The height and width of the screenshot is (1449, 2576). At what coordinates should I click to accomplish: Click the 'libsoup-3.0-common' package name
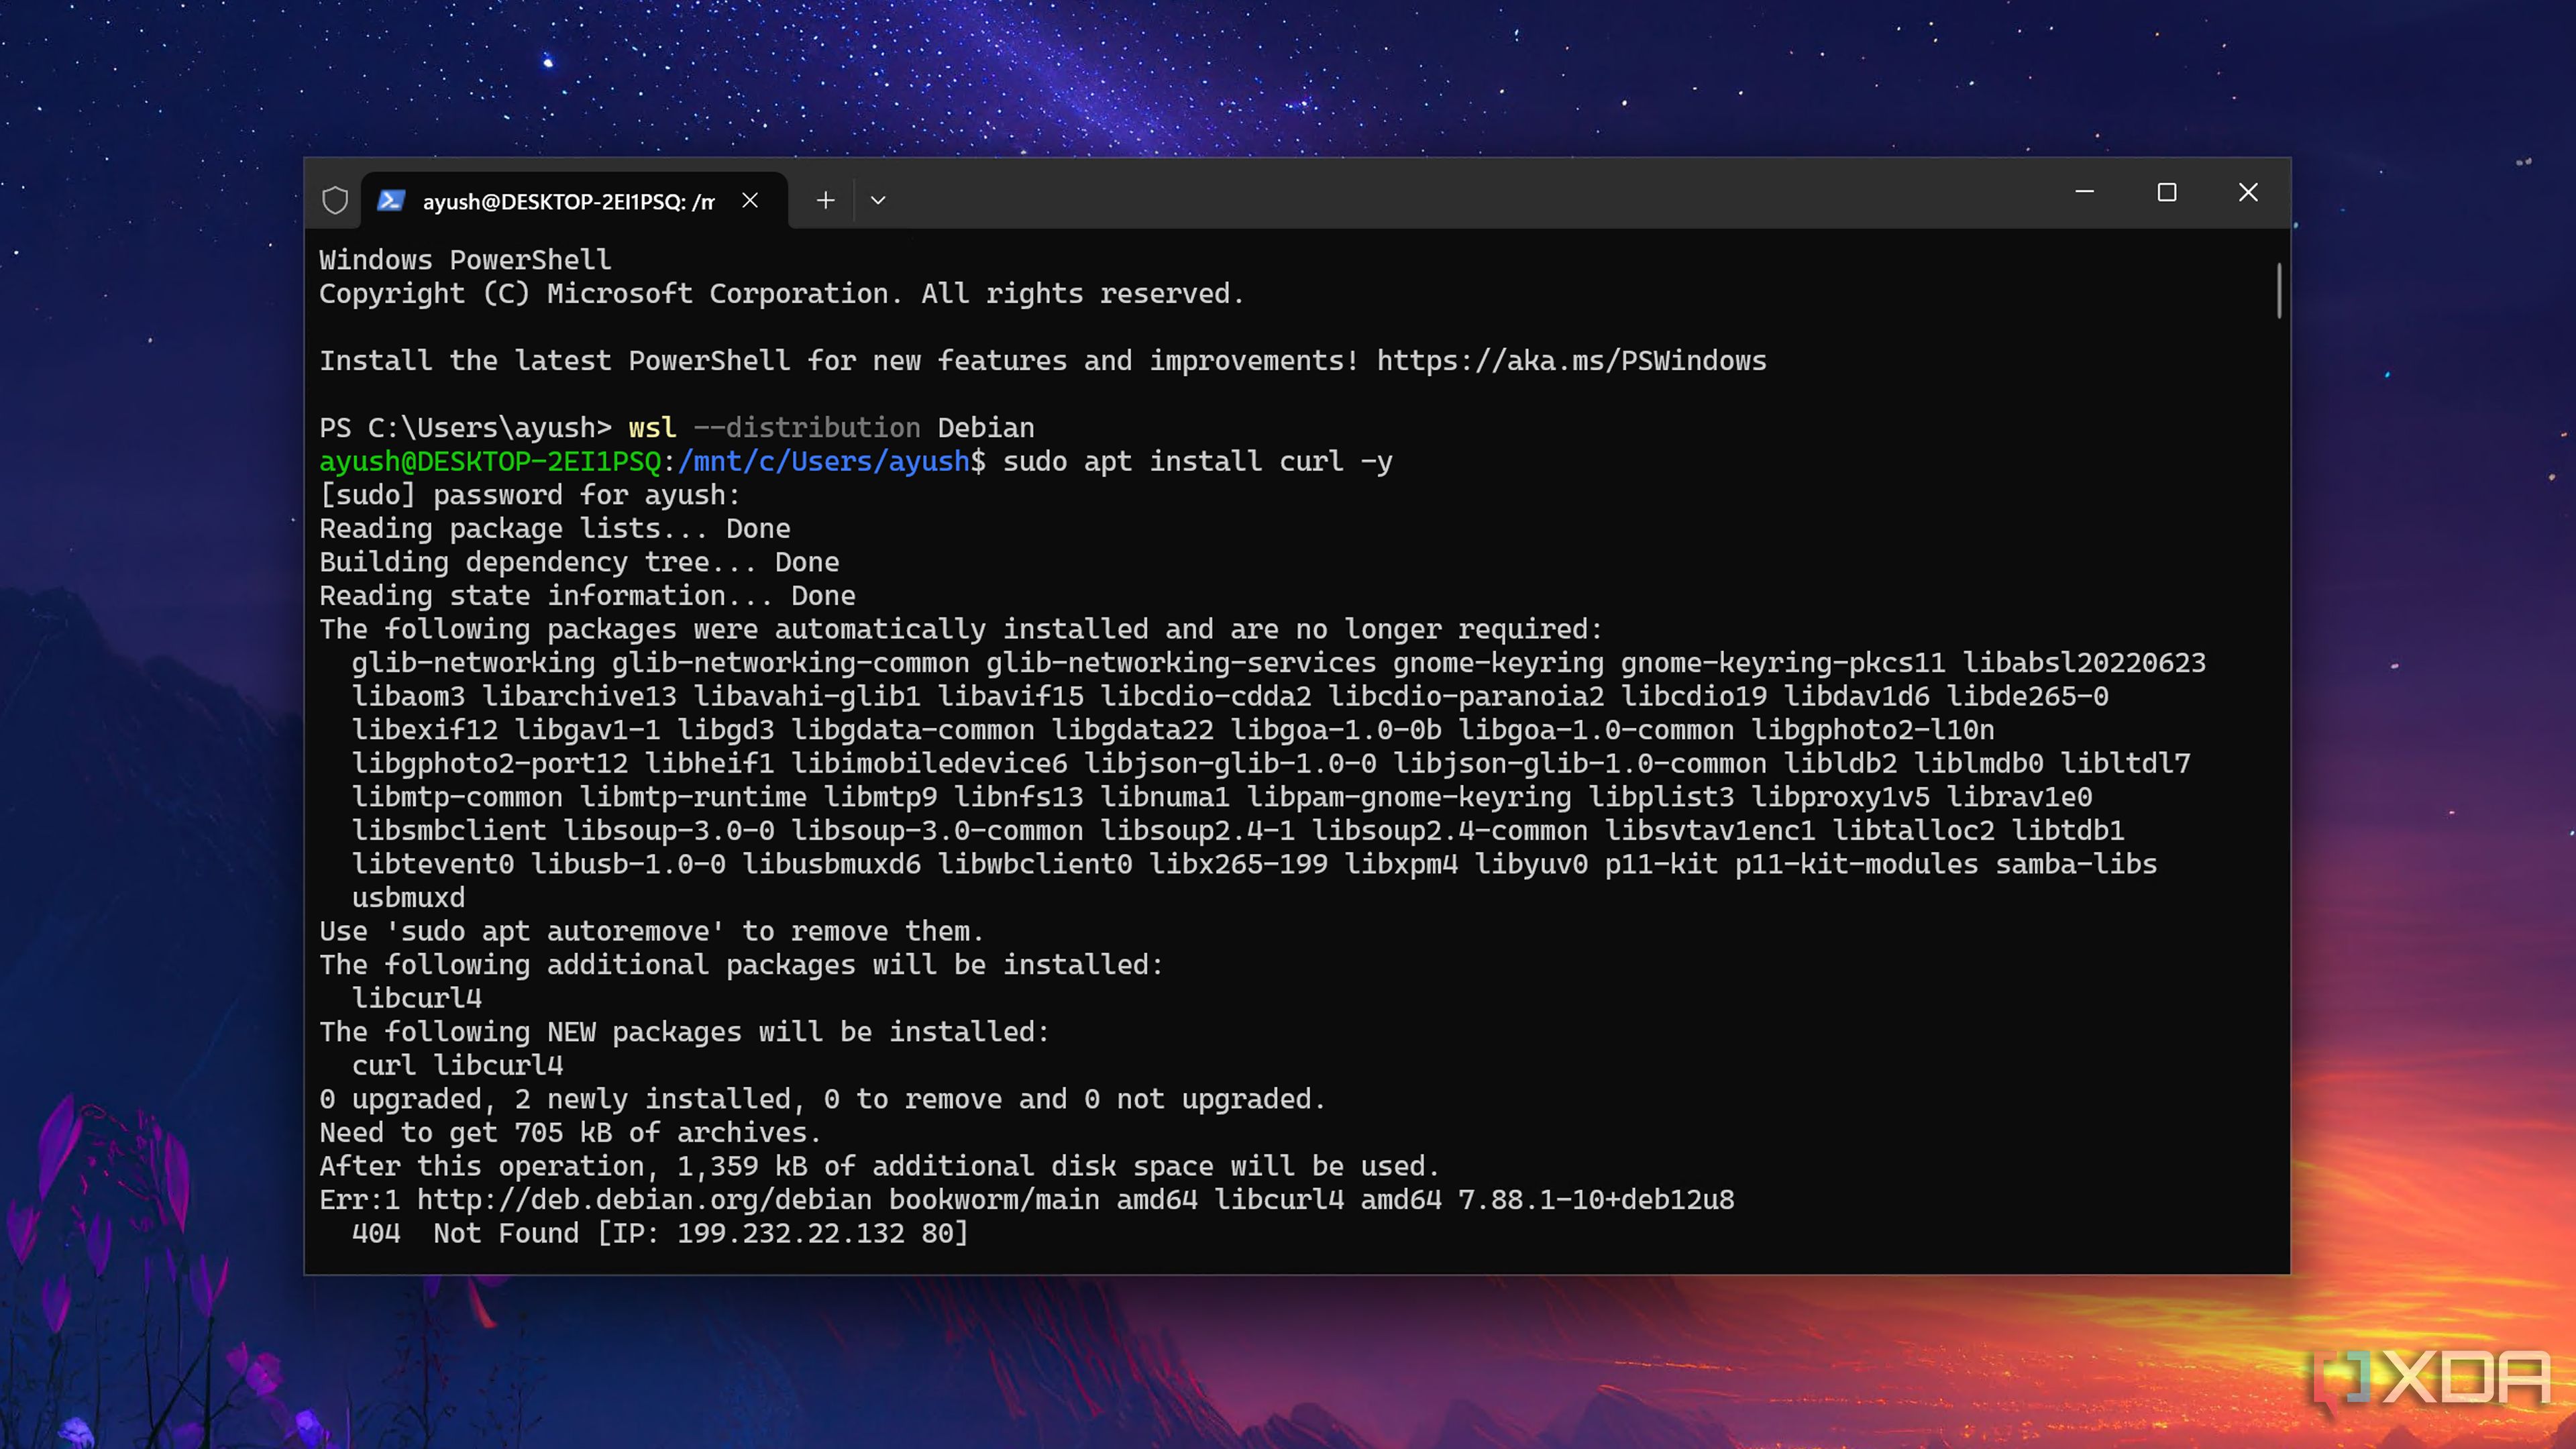click(937, 831)
